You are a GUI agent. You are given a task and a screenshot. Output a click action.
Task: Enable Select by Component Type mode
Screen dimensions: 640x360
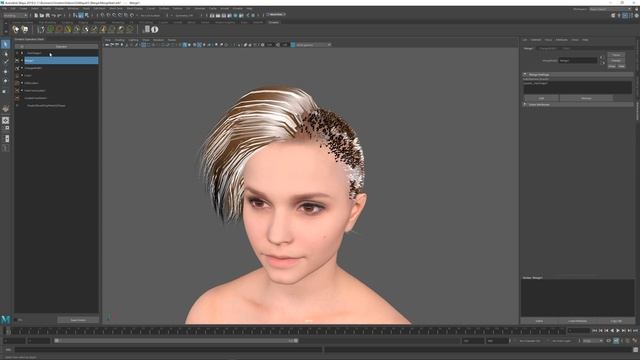[x=87, y=15]
